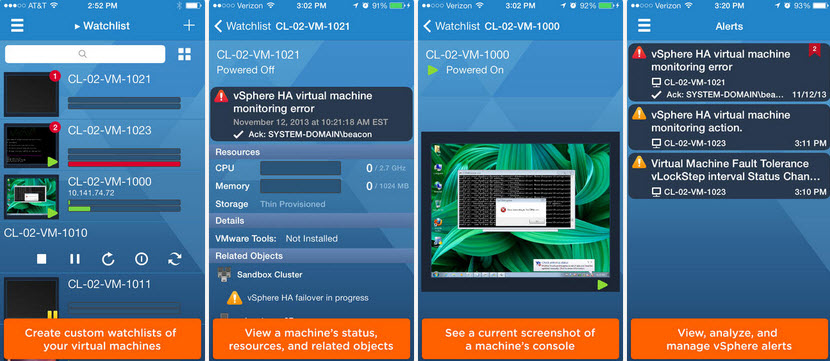The image size is (830, 361).
Task: Select CL-02-VM-1010 row label
Action: point(46,233)
